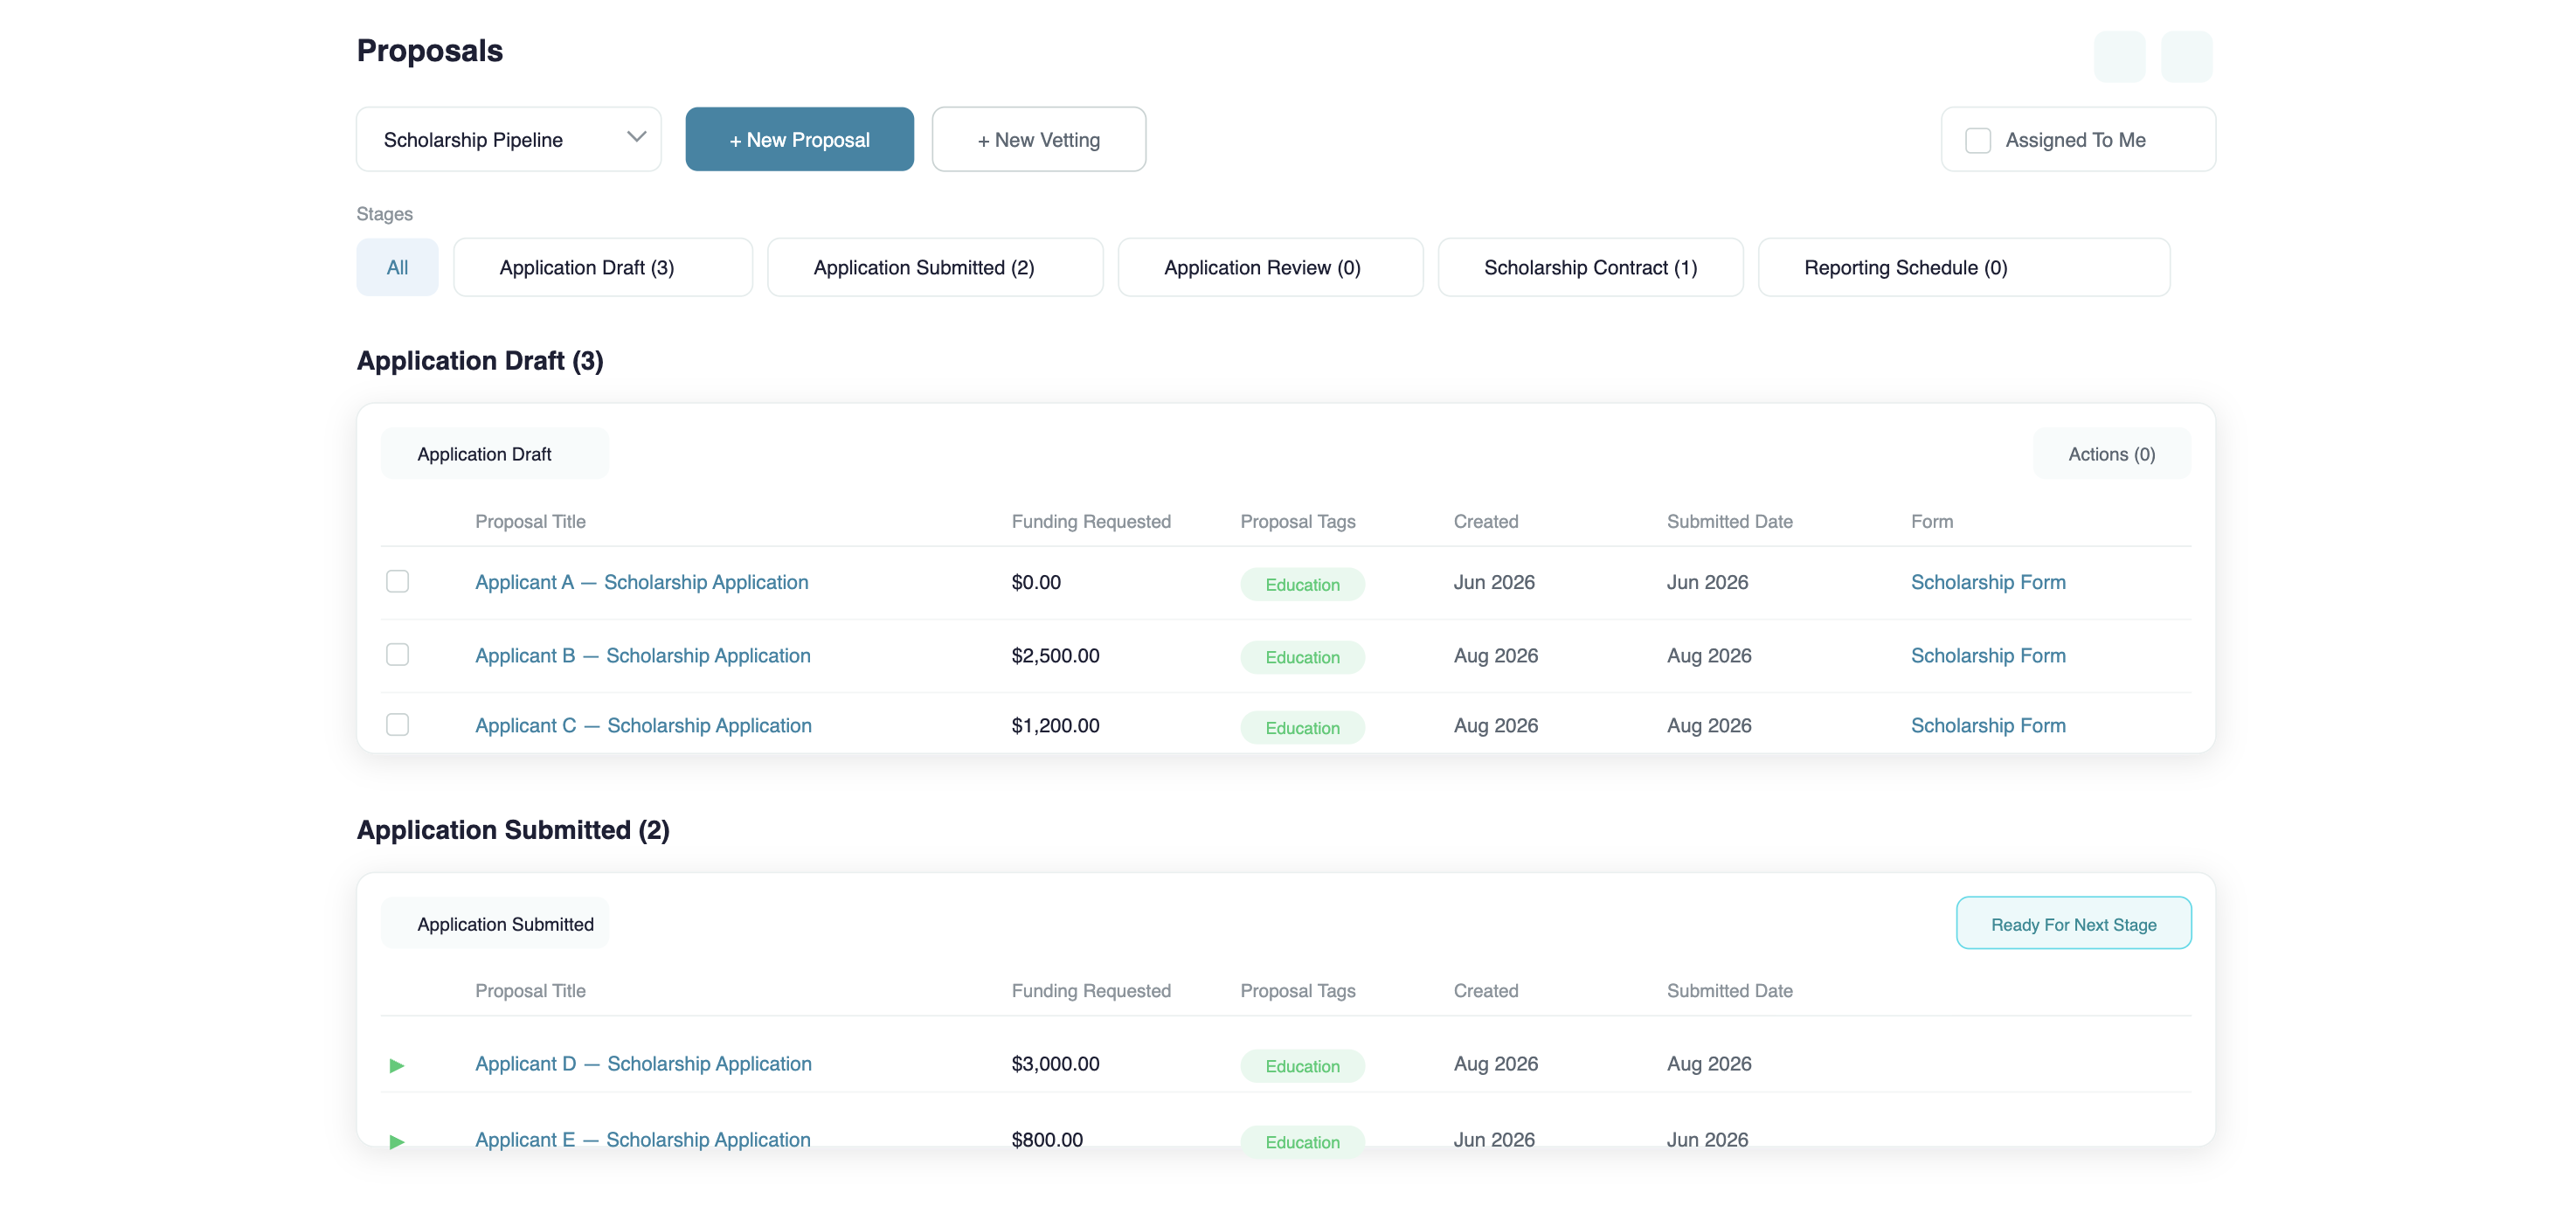Select the checkbox for Applicant B
This screenshot has height=1213, width=2576.
point(397,654)
